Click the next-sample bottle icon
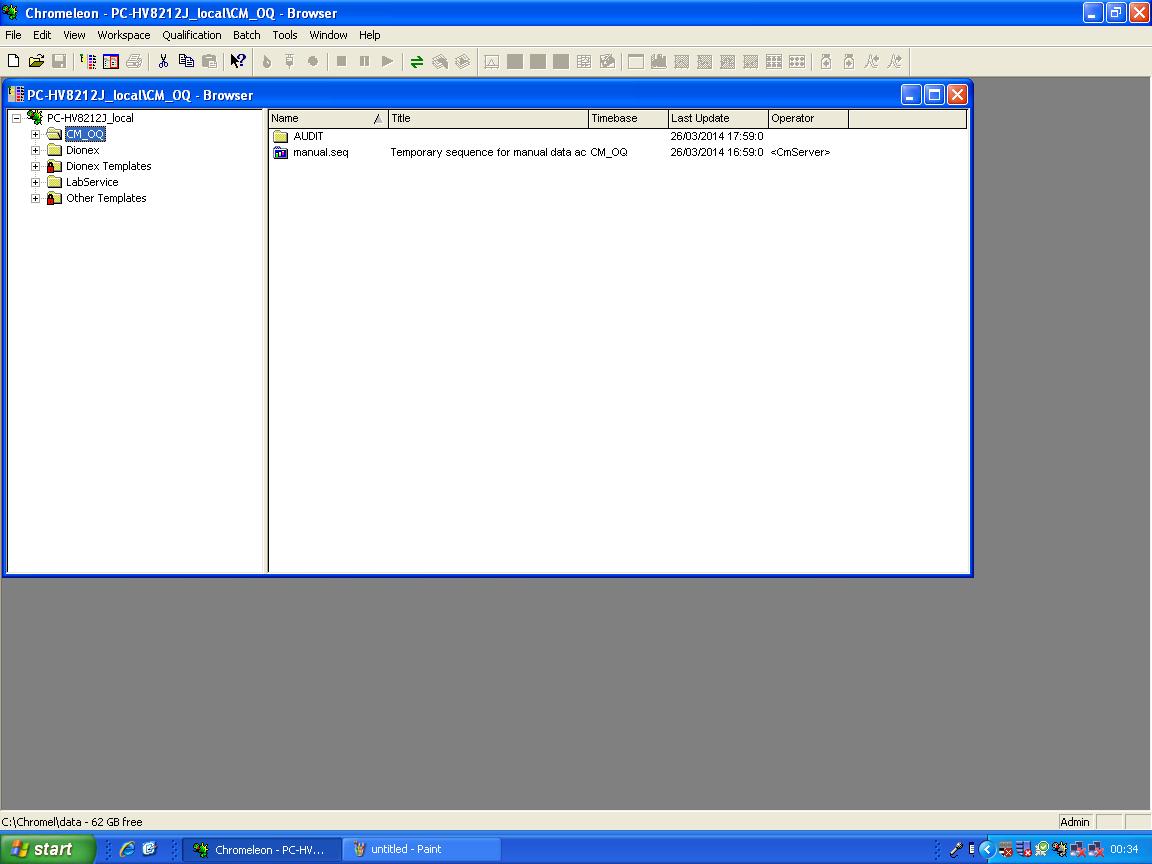 849,62
